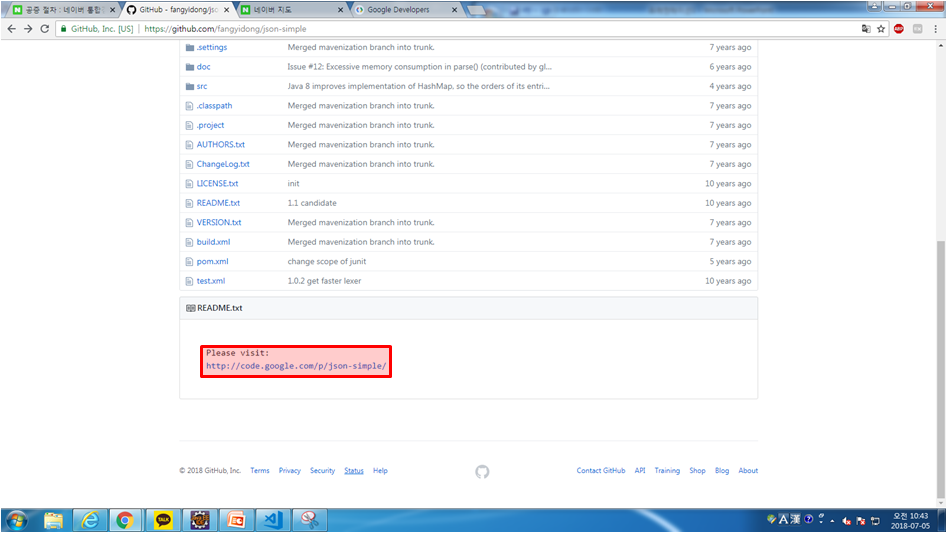Open File Explorer from taskbar
947x533 pixels.
53,520
